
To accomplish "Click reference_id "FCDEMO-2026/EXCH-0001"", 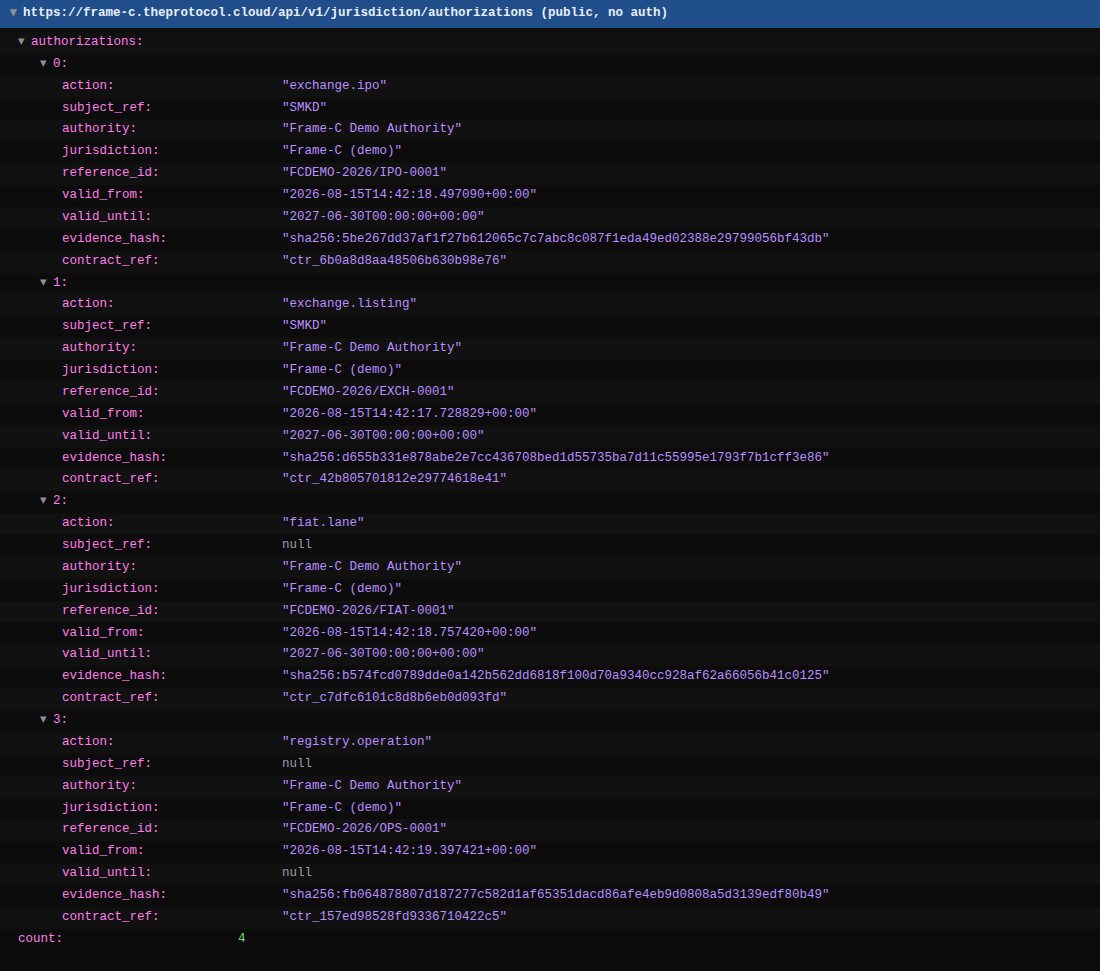I will (368, 391).
